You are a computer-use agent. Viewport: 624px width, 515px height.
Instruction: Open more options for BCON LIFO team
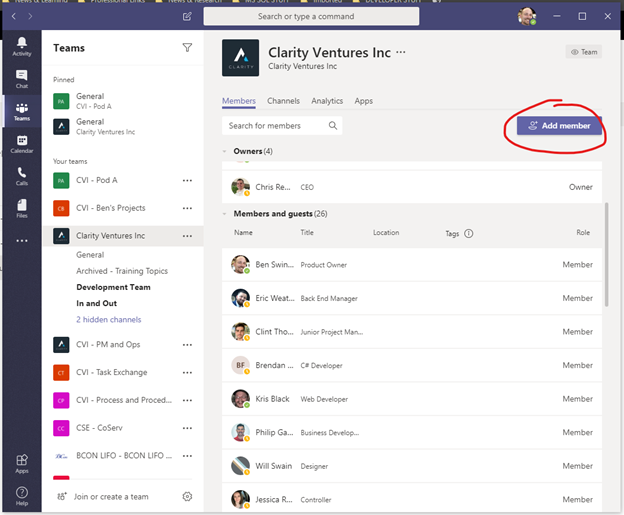(187, 456)
